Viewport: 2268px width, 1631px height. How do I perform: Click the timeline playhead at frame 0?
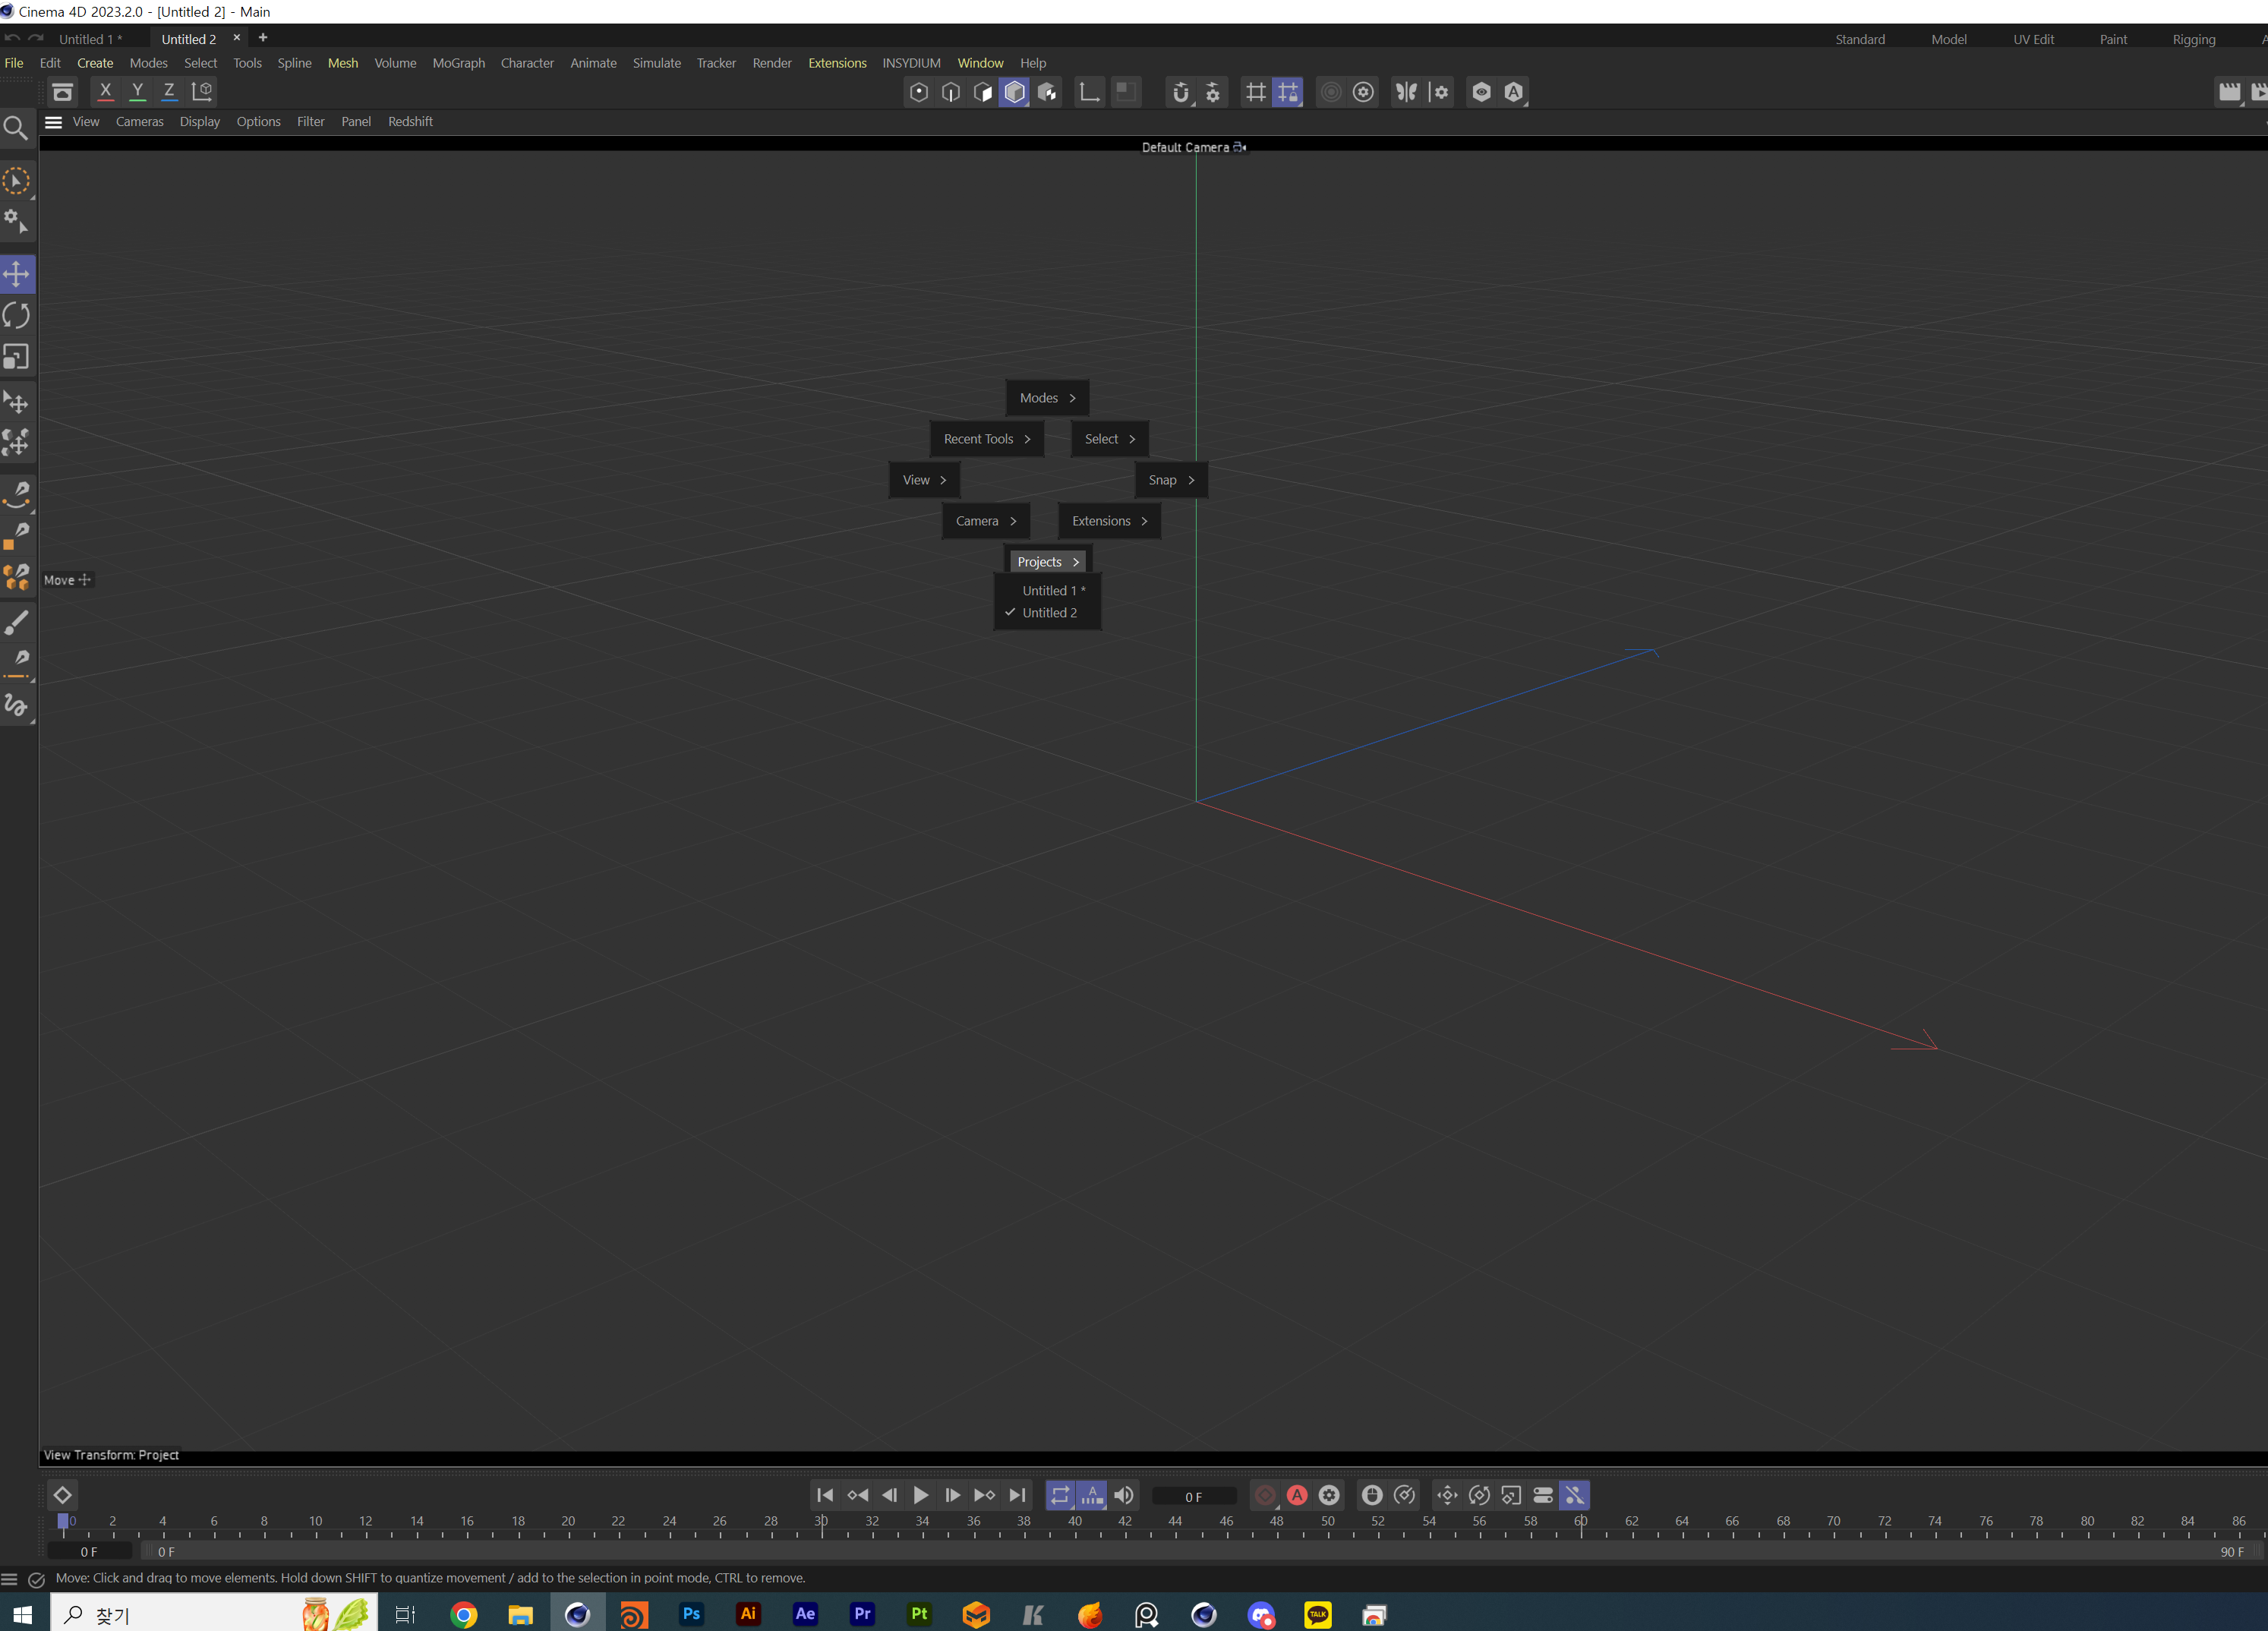[63, 1522]
